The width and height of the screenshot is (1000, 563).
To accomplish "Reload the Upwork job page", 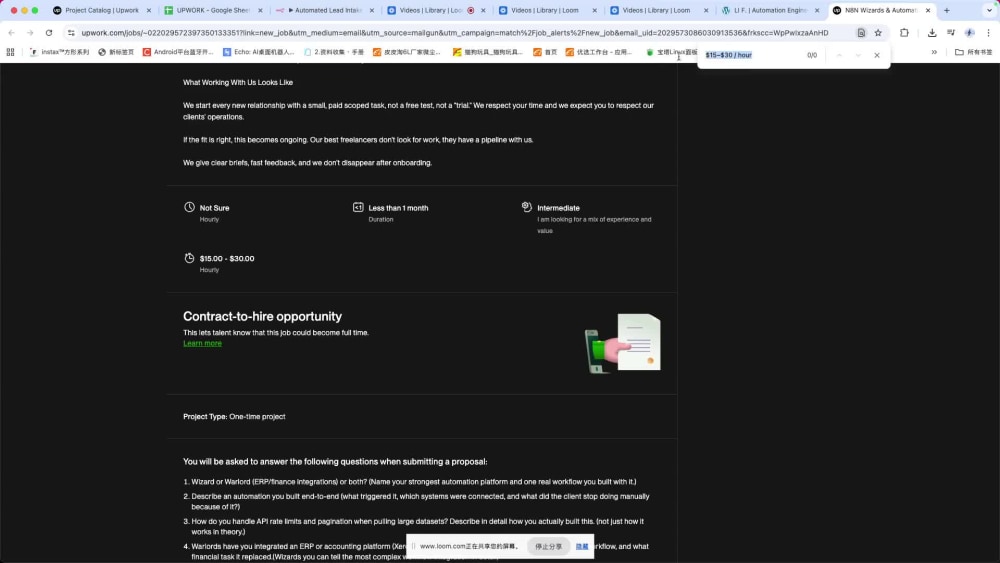I will pyautogui.click(x=49, y=33).
